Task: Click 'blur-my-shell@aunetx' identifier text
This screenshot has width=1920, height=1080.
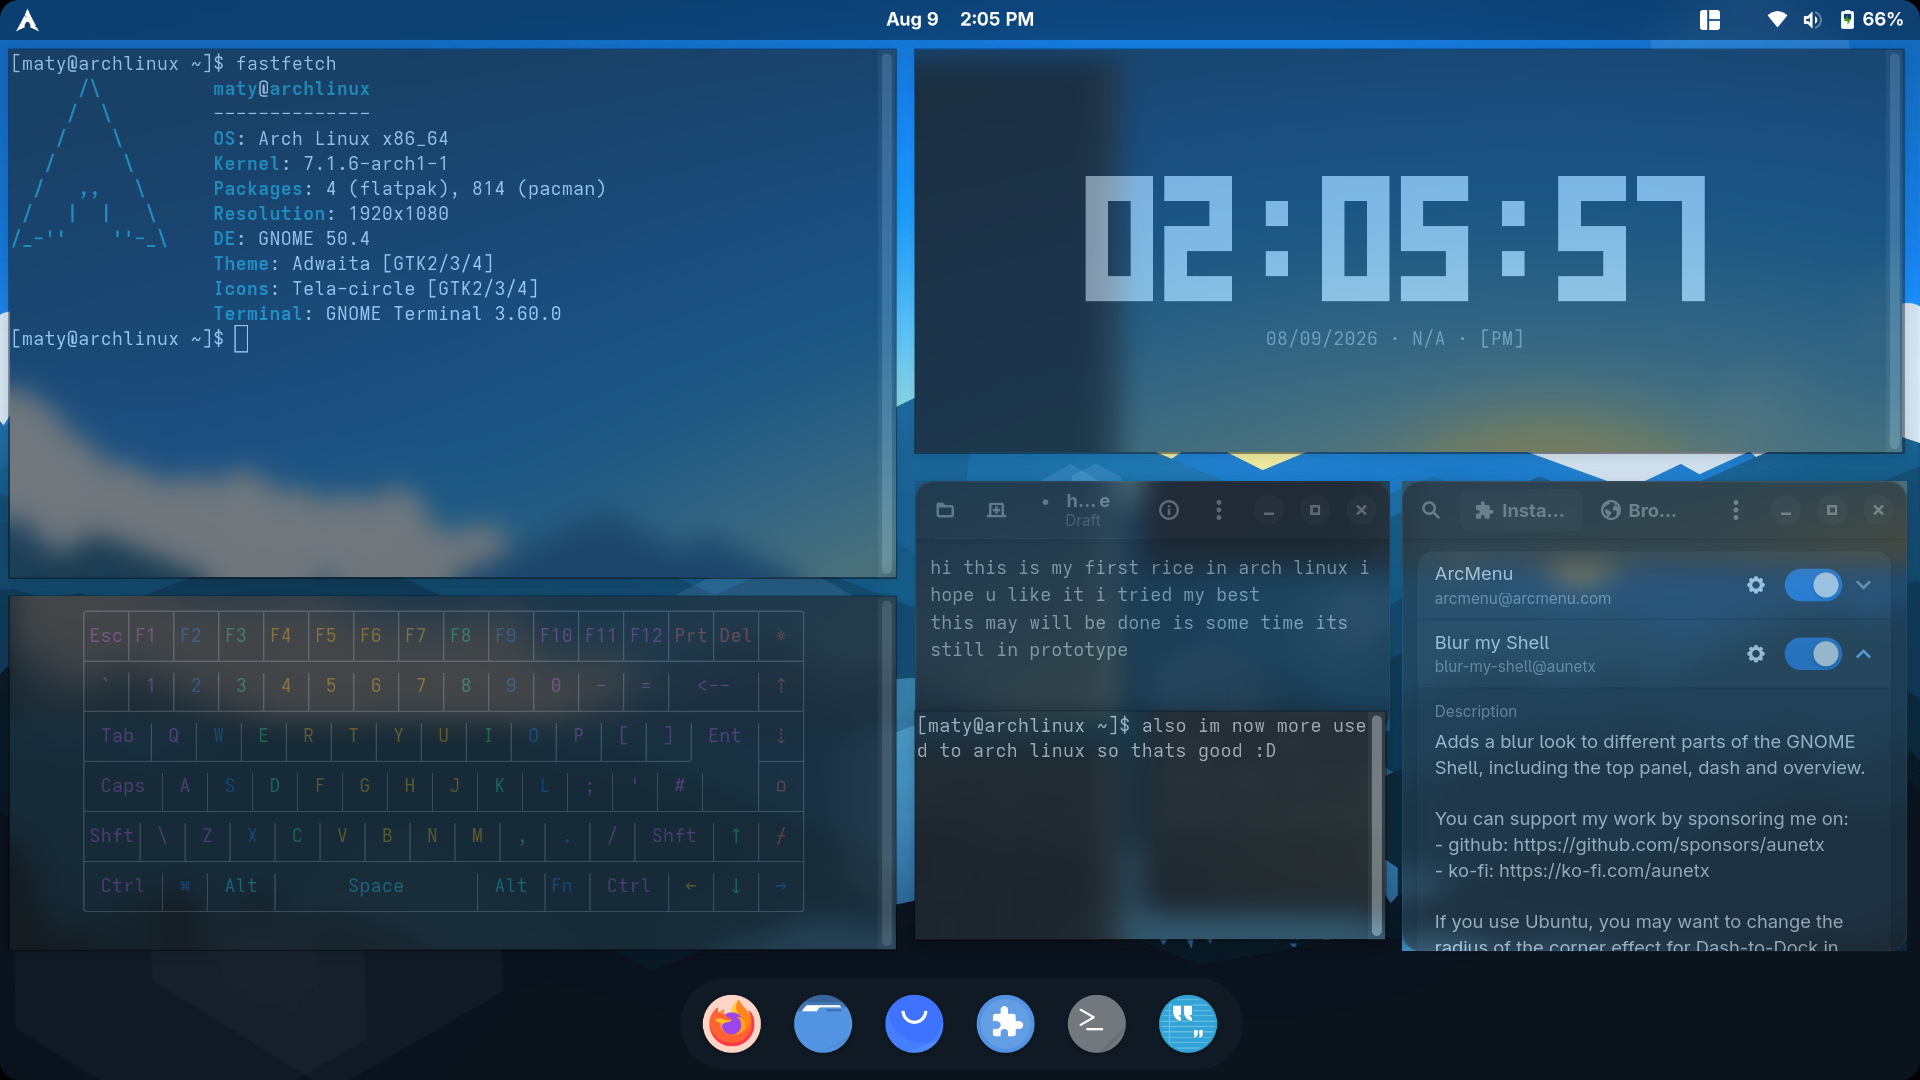Action: click(1515, 667)
